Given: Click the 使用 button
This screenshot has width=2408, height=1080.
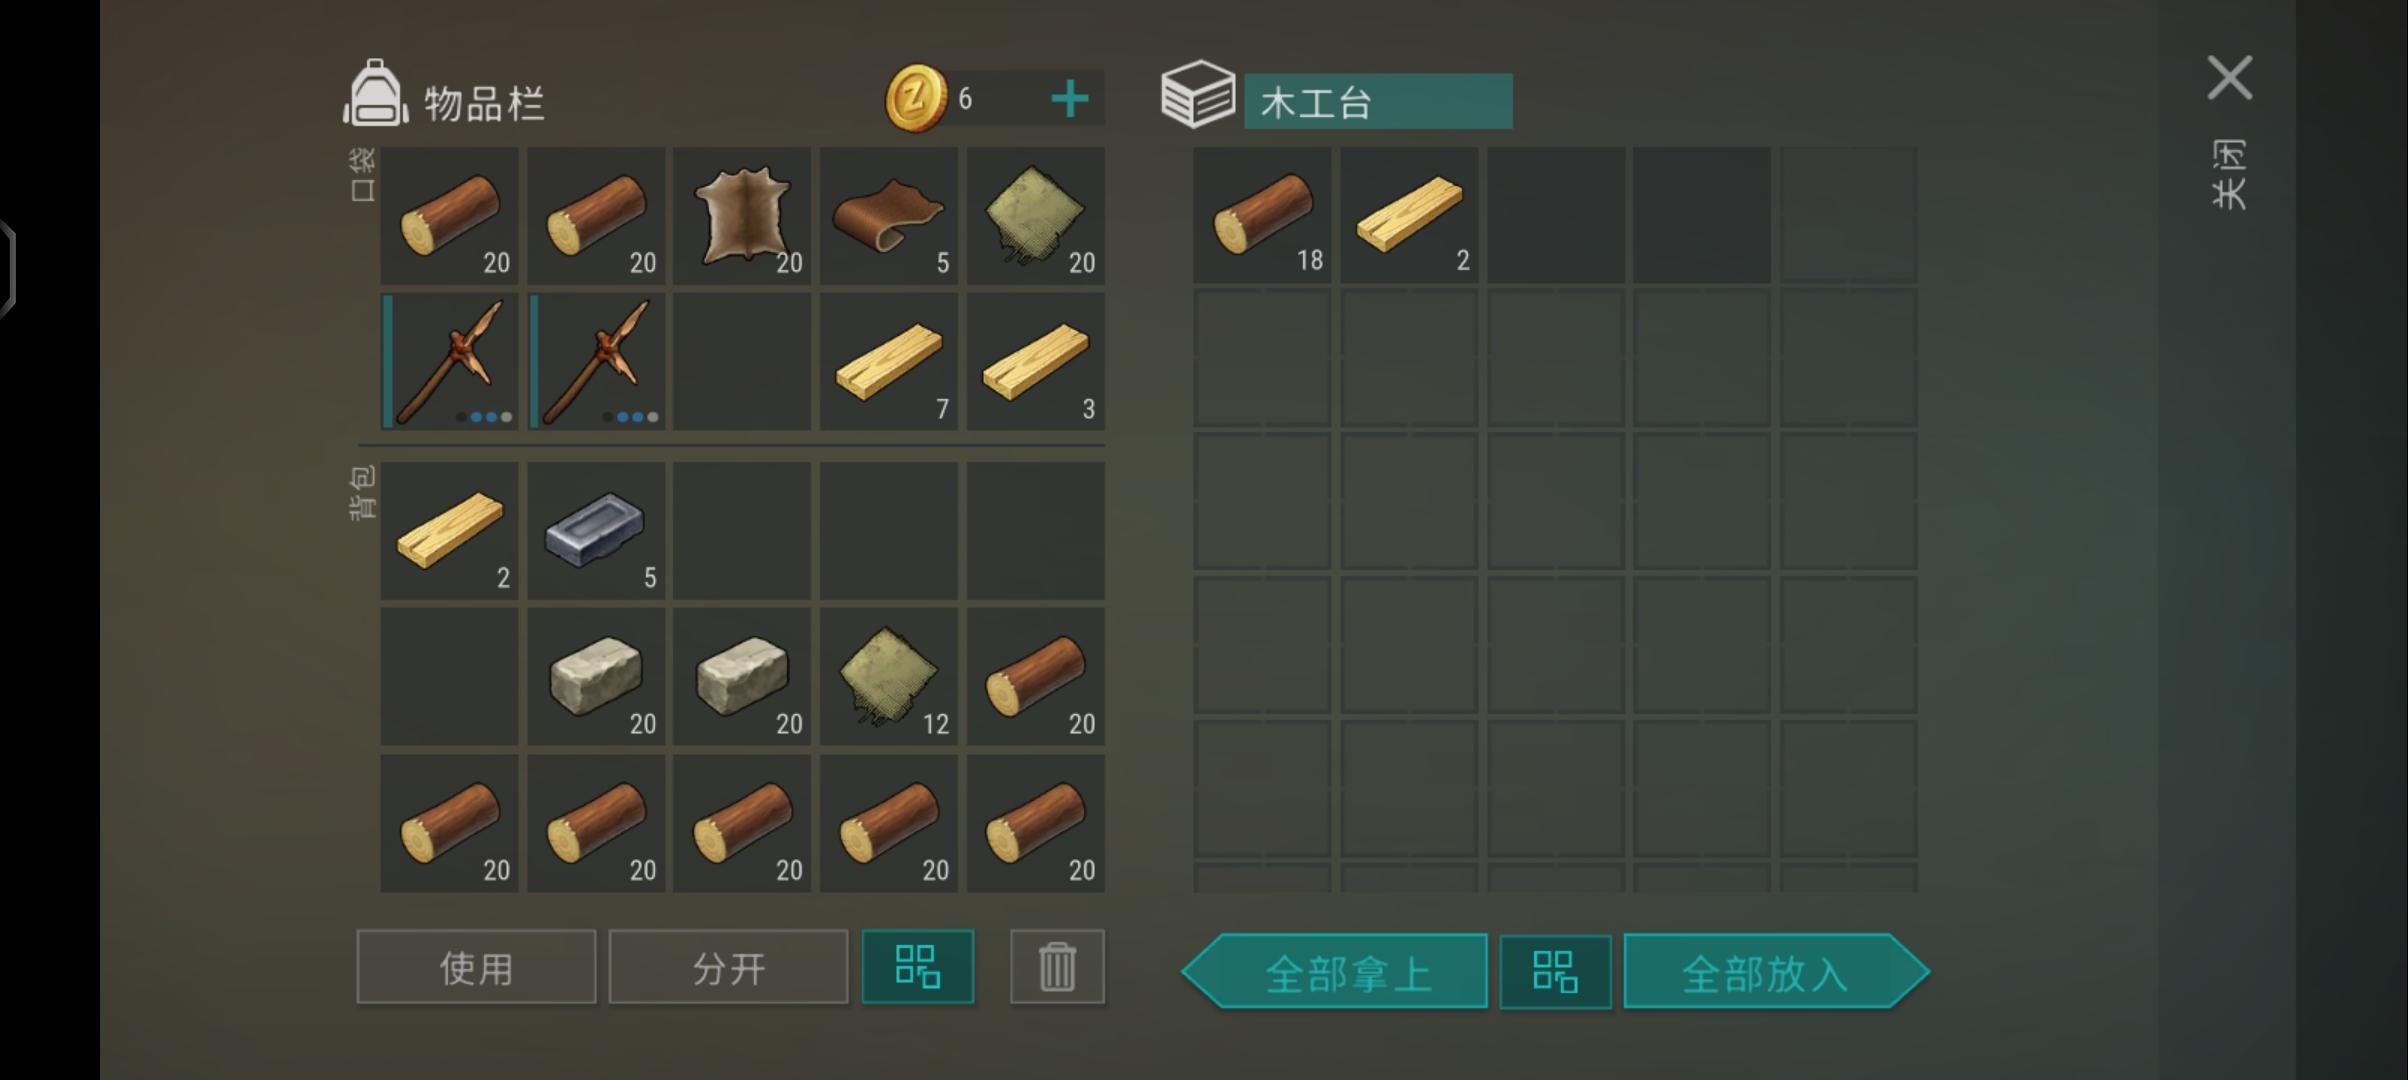Looking at the screenshot, I should [476, 967].
